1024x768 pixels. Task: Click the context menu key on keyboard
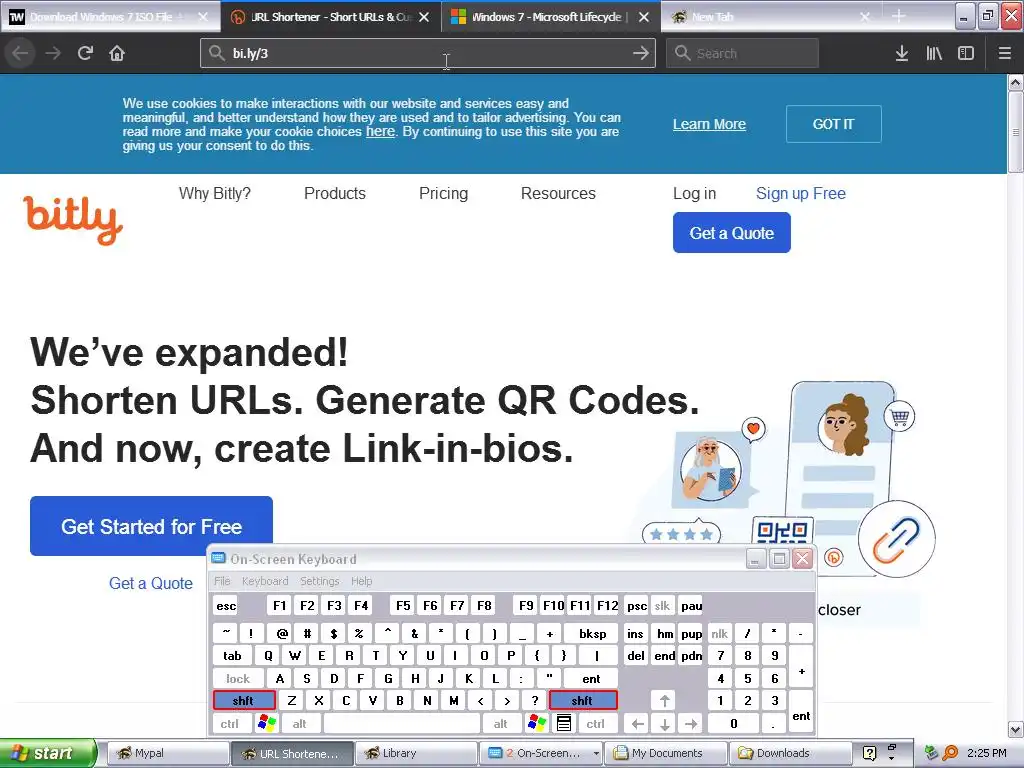click(564, 723)
